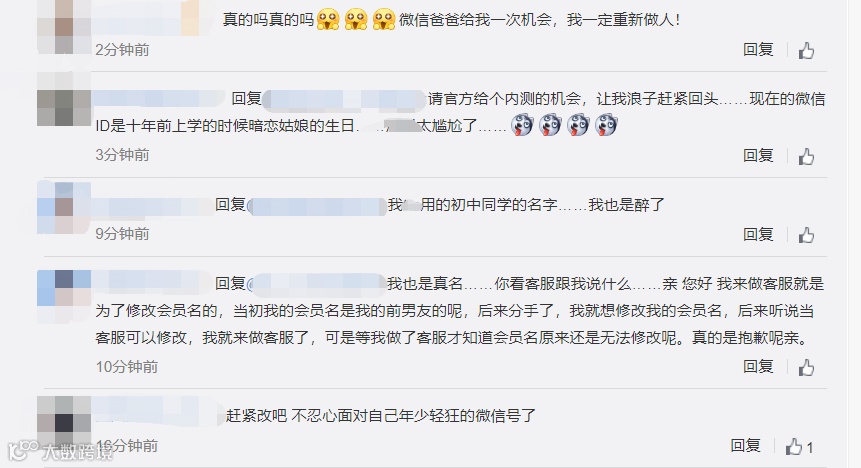This screenshot has width=861, height=468.
Task: Open avatar of the 9分钟前 commenter
Action: coord(64,208)
